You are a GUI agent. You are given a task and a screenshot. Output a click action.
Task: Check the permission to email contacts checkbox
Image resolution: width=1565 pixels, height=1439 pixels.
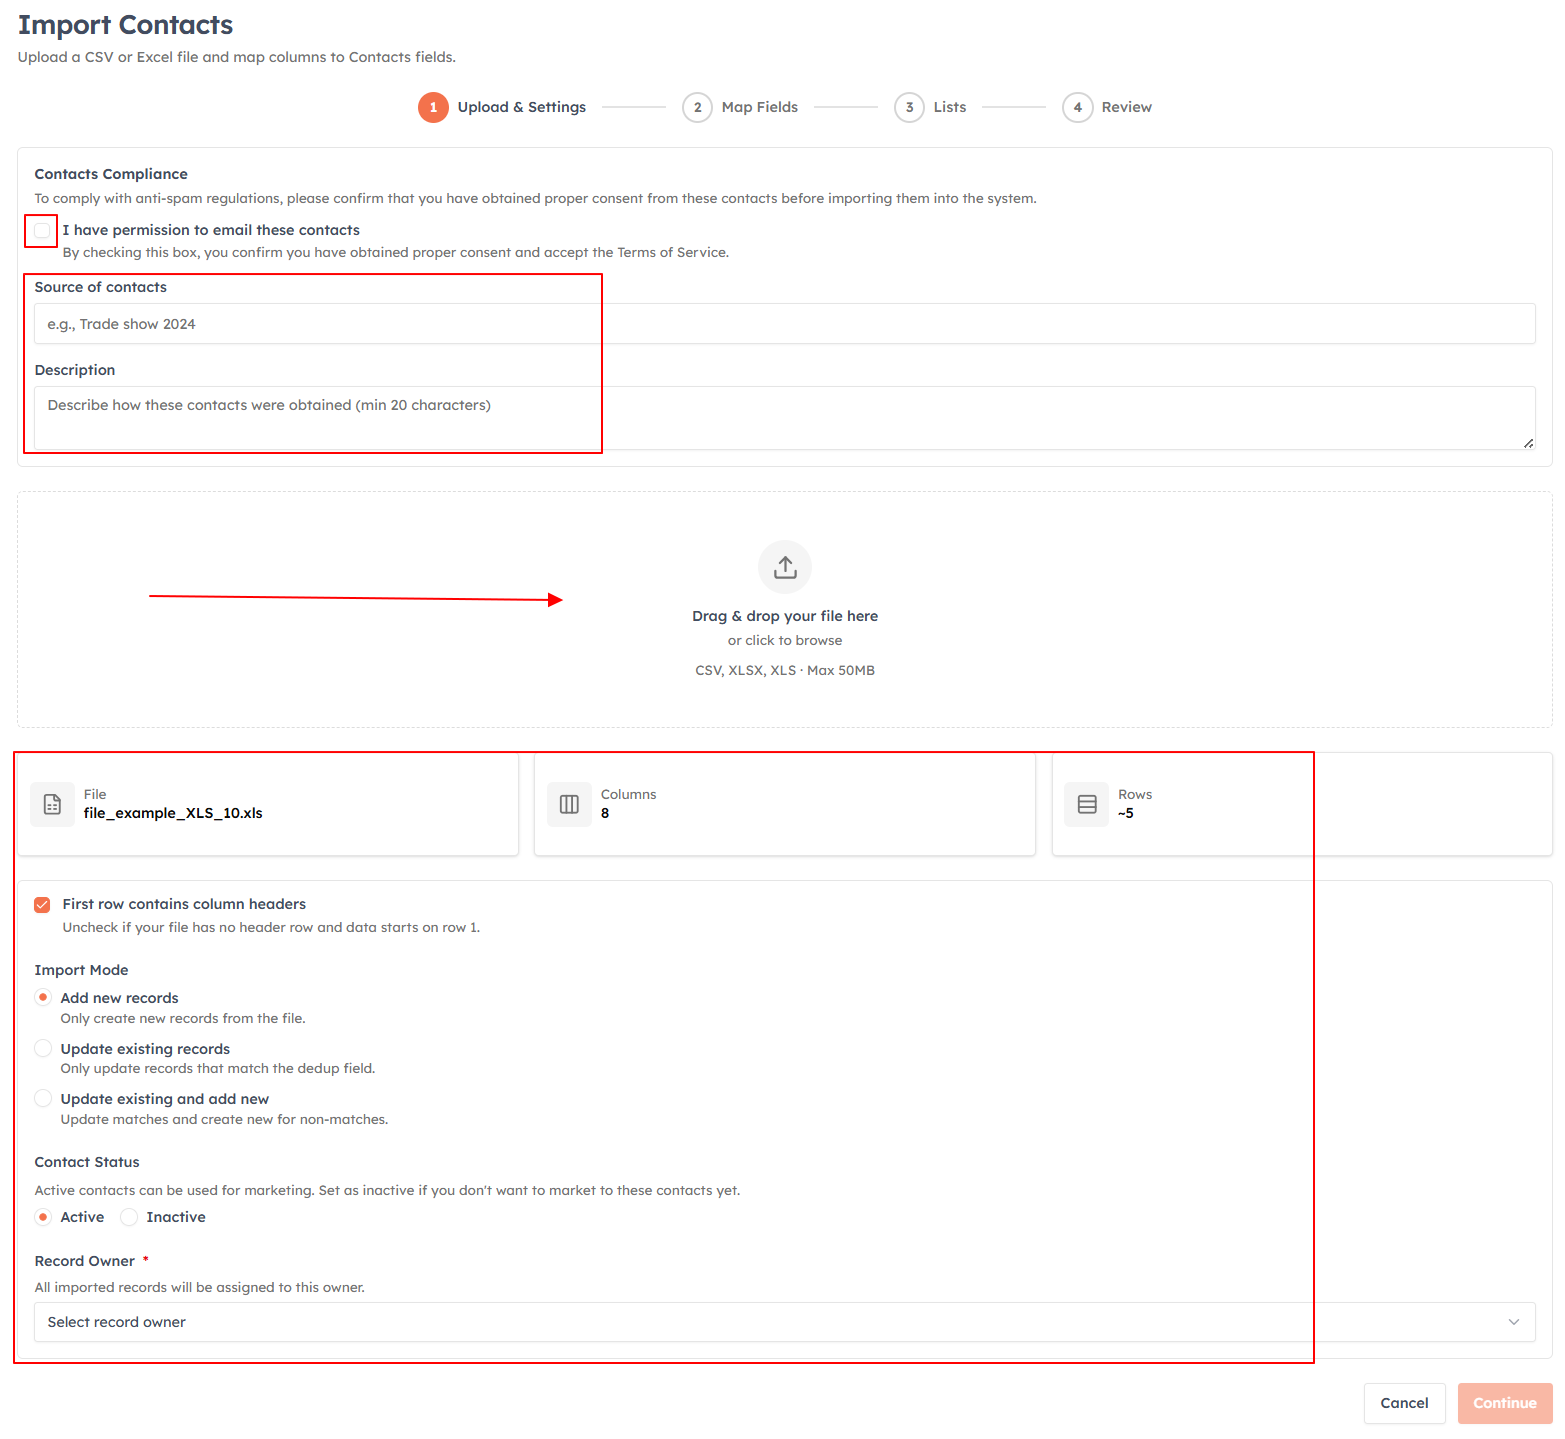point(42,231)
